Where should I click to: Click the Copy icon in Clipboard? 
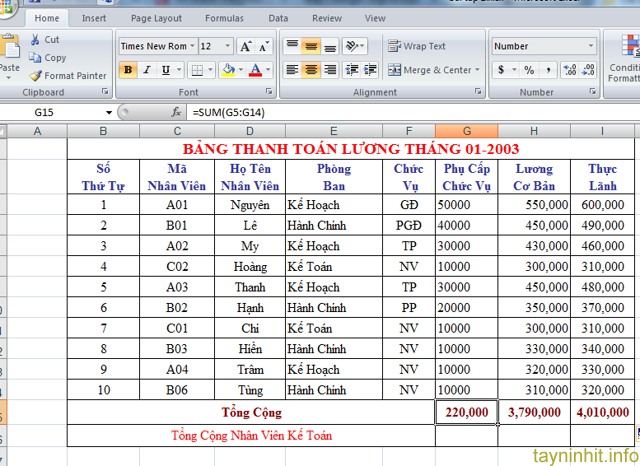[x=36, y=58]
